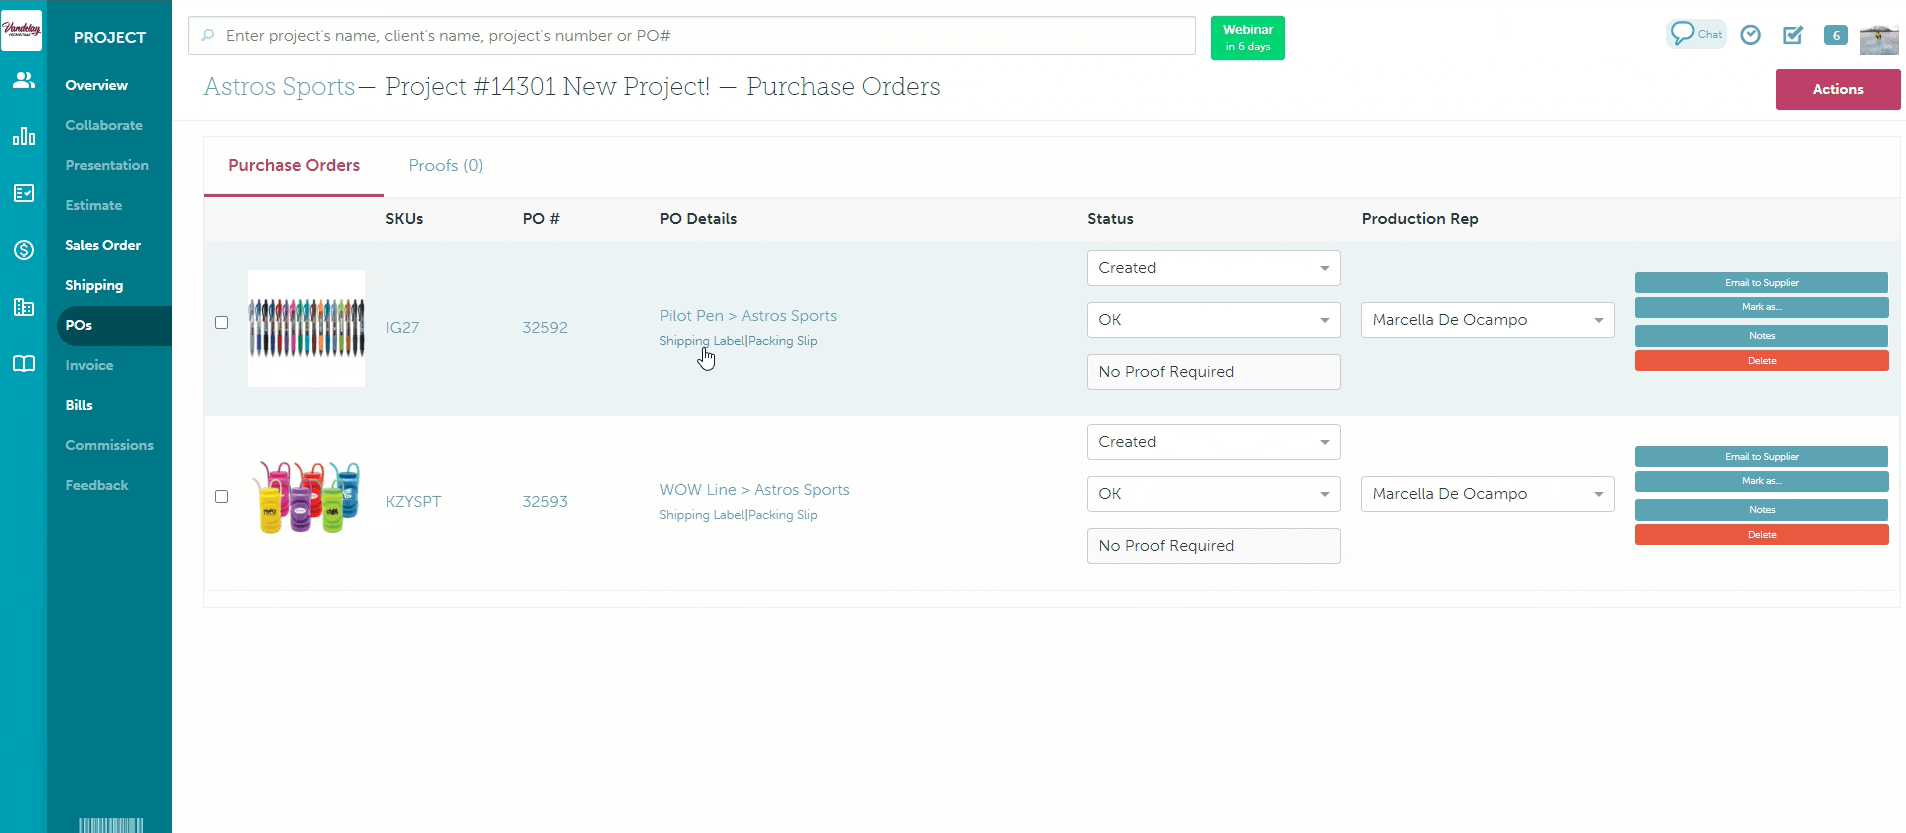The image size is (1906, 833).
Task: Click the colorful tumblers product thumbnail
Action: (x=306, y=497)
